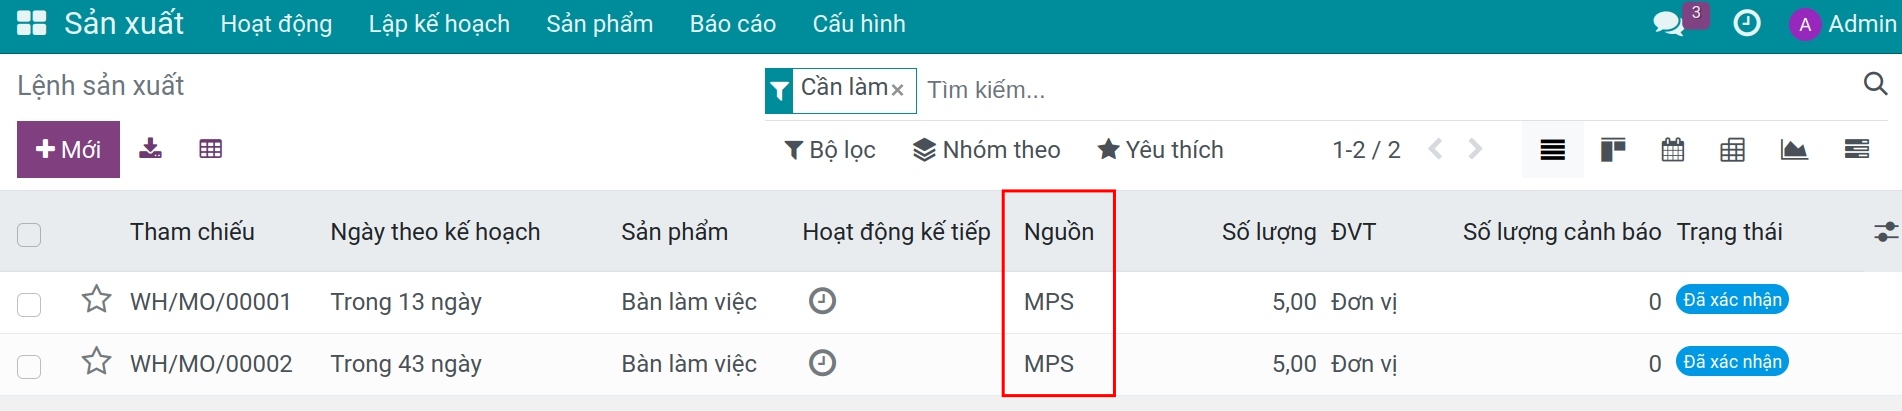This screenshot has width=1902, height=411.
Task: Sort by Sản phẩm column header
Action: click(674, 232)
